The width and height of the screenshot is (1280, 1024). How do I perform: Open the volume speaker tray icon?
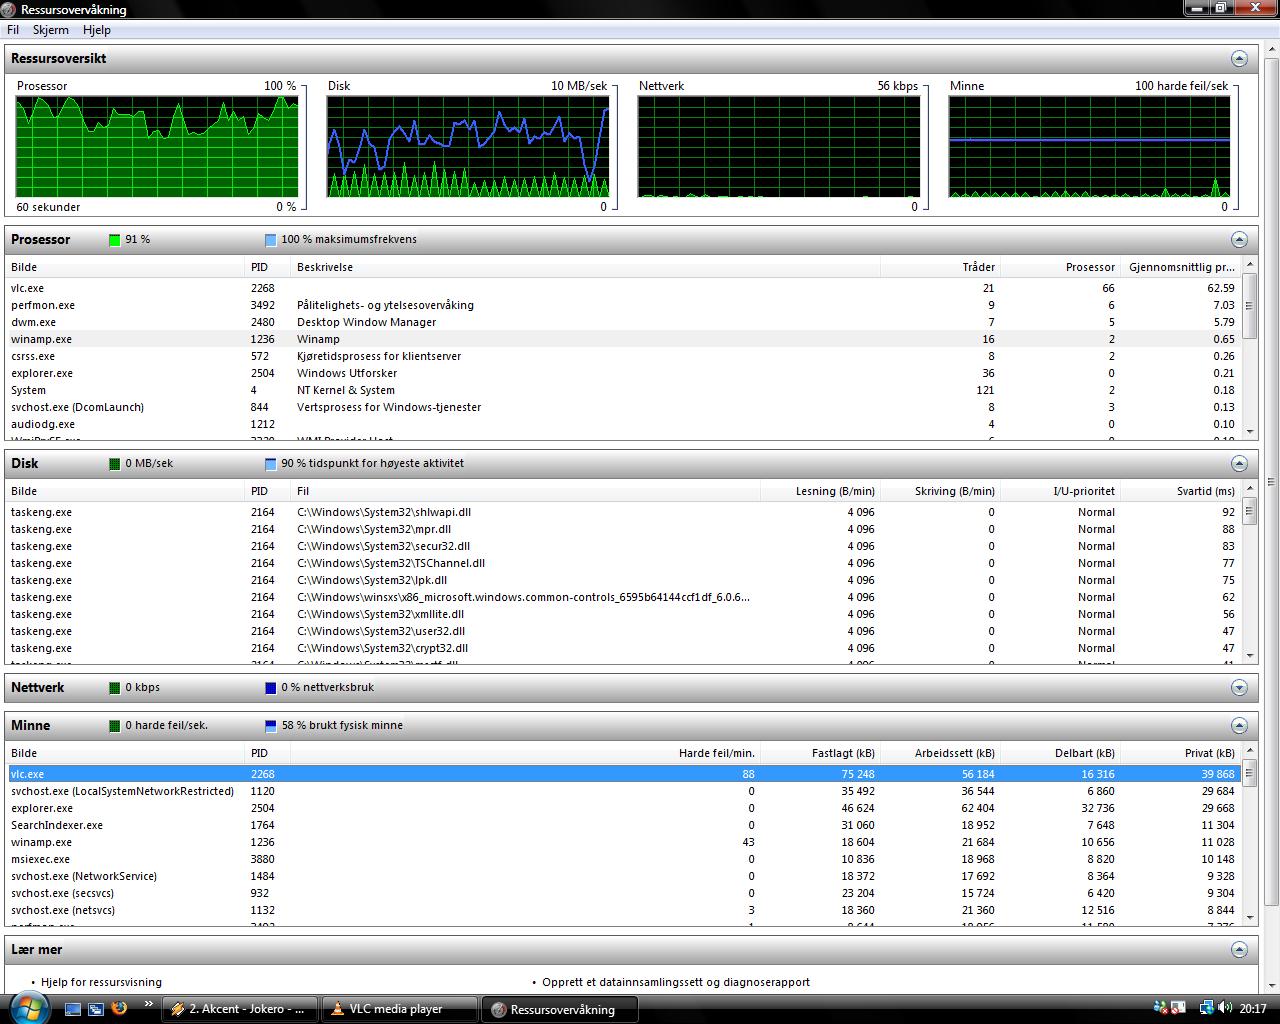[x=1224, y=1009]
